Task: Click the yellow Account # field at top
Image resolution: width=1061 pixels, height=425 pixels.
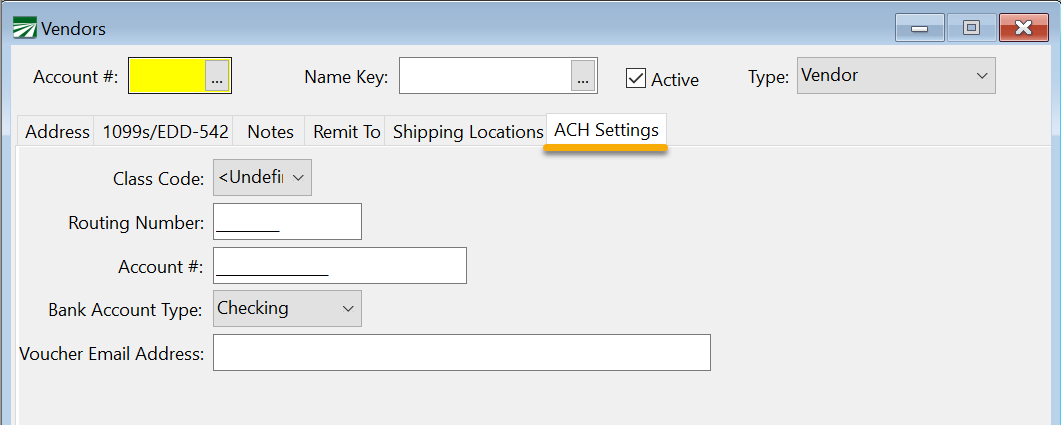Action: (x=167, y=76)
